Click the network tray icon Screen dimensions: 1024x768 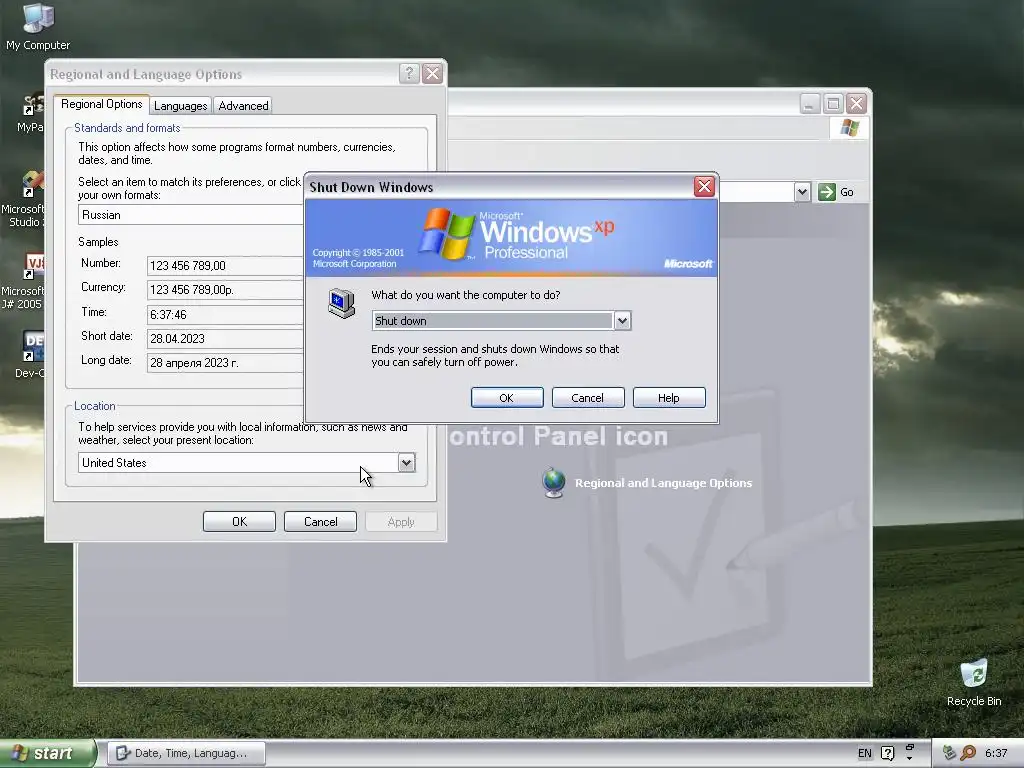pyautogui.click(x=949, y=753)
